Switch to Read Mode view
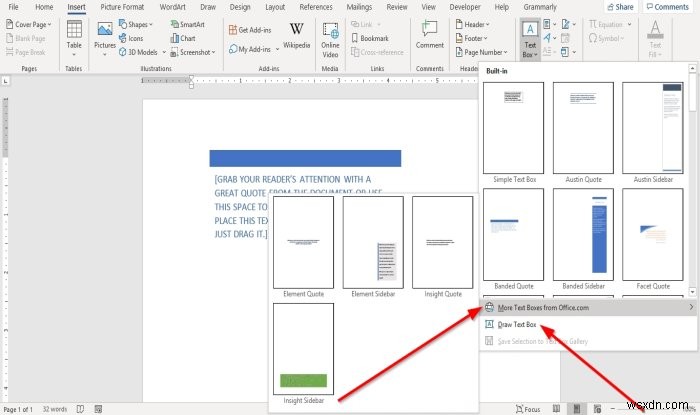Image resolution: width=700 pixels, height=415 pixels. (x=556, y=409)
